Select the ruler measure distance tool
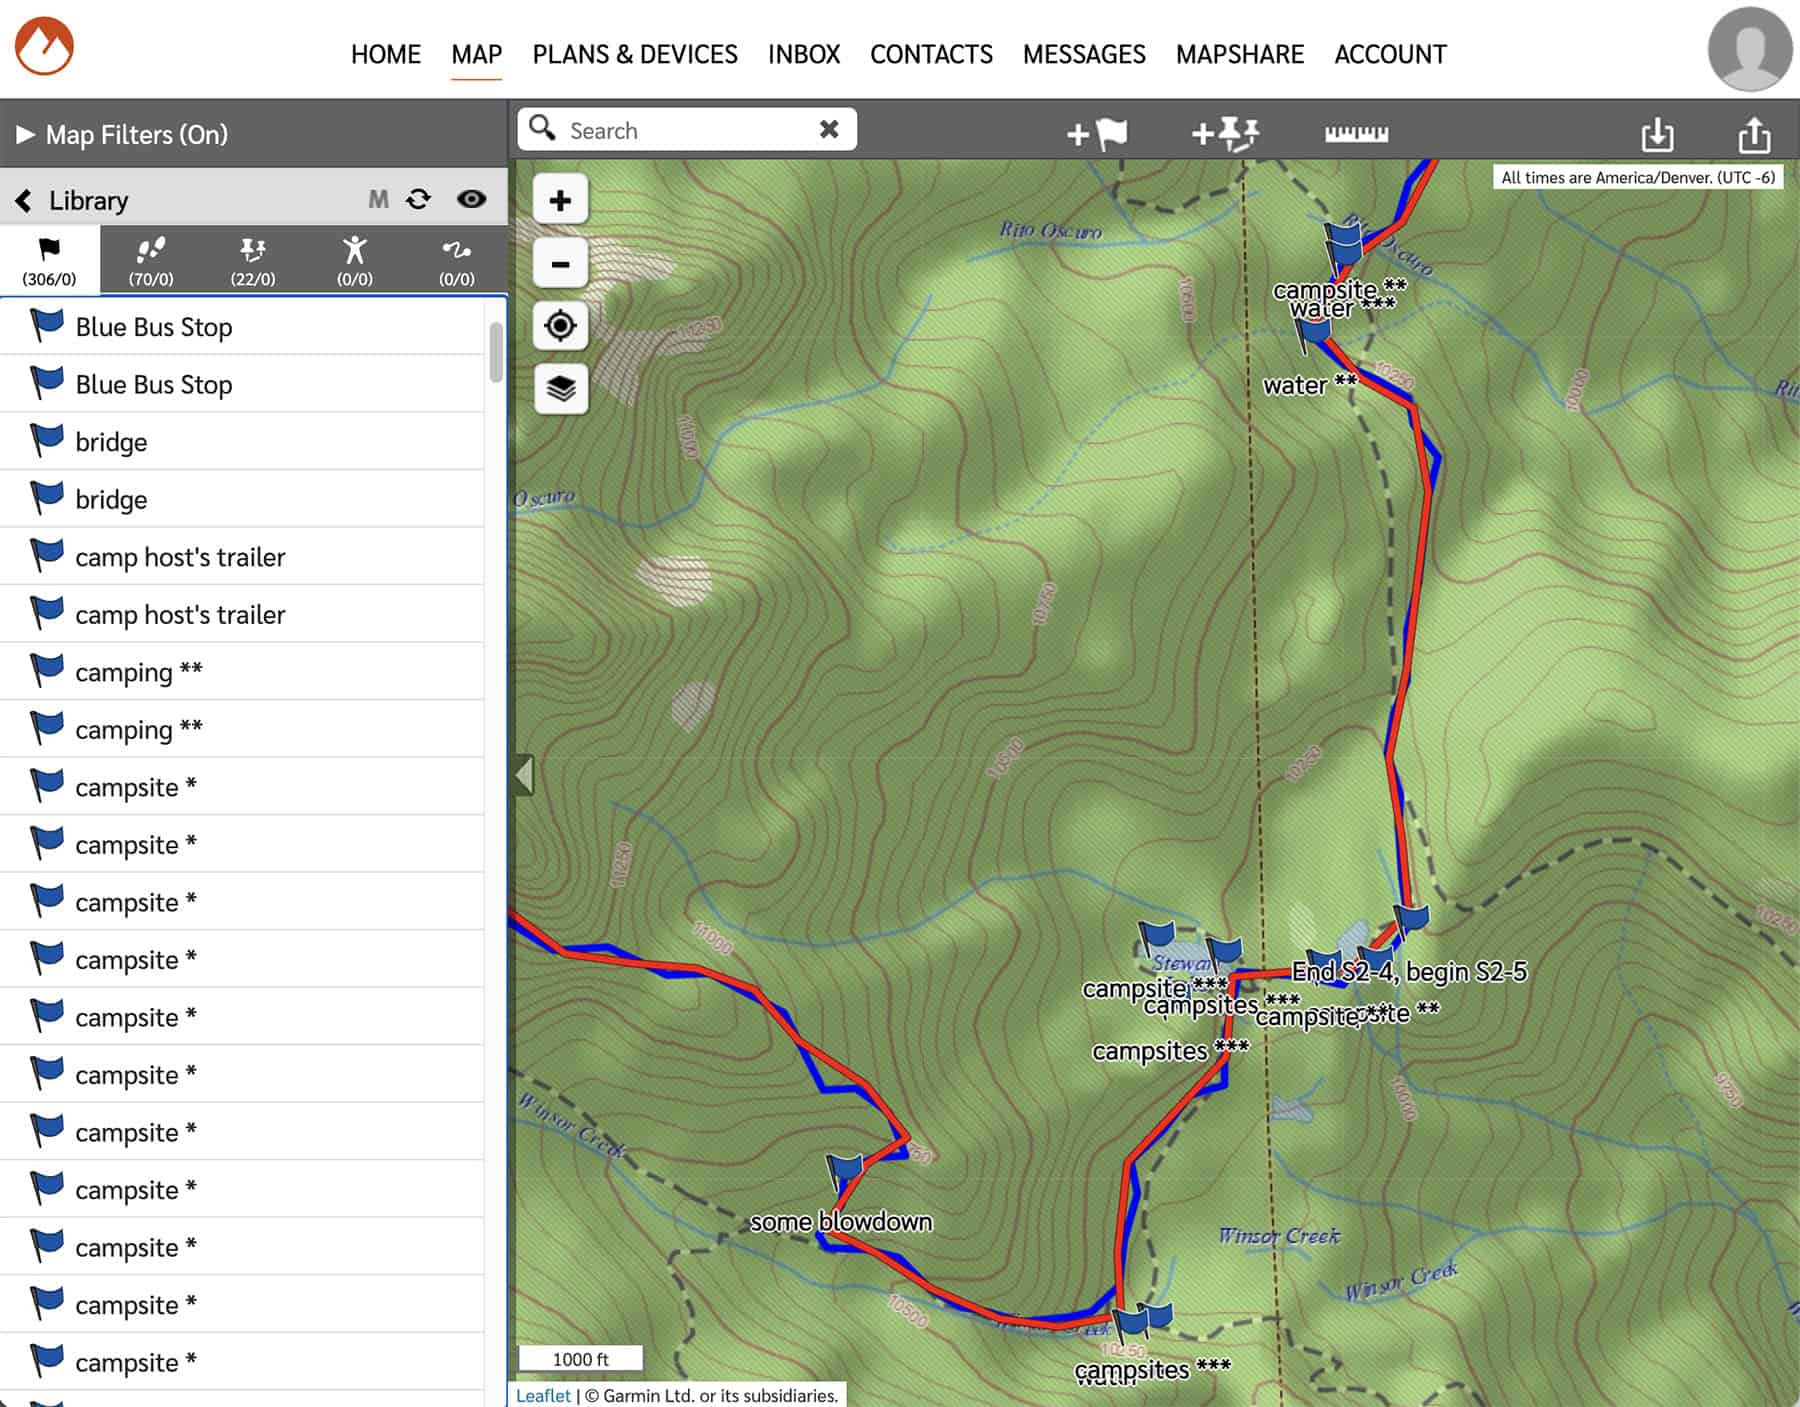The width and height of the screenshot is (1800, 1407). point(1356,133)
